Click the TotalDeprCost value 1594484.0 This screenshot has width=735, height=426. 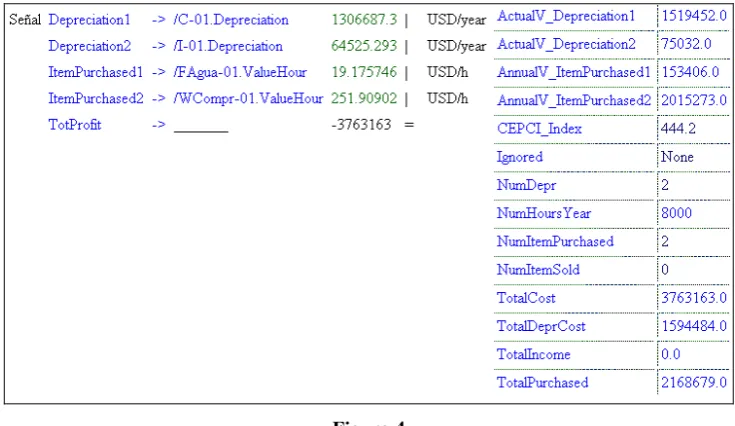pyautogui.click(x=694, y=326)
